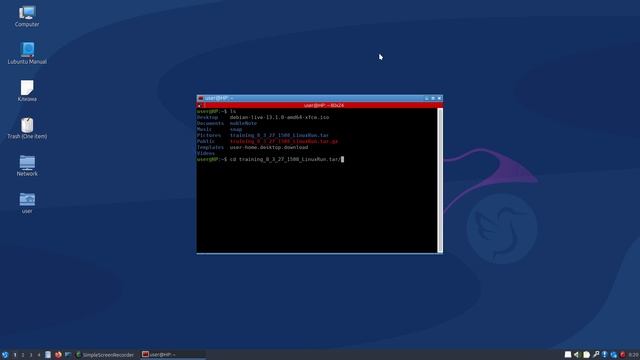Switch to virtual desktop 2
The width and height of the screenshot is (640, 360).
point(23,355)
